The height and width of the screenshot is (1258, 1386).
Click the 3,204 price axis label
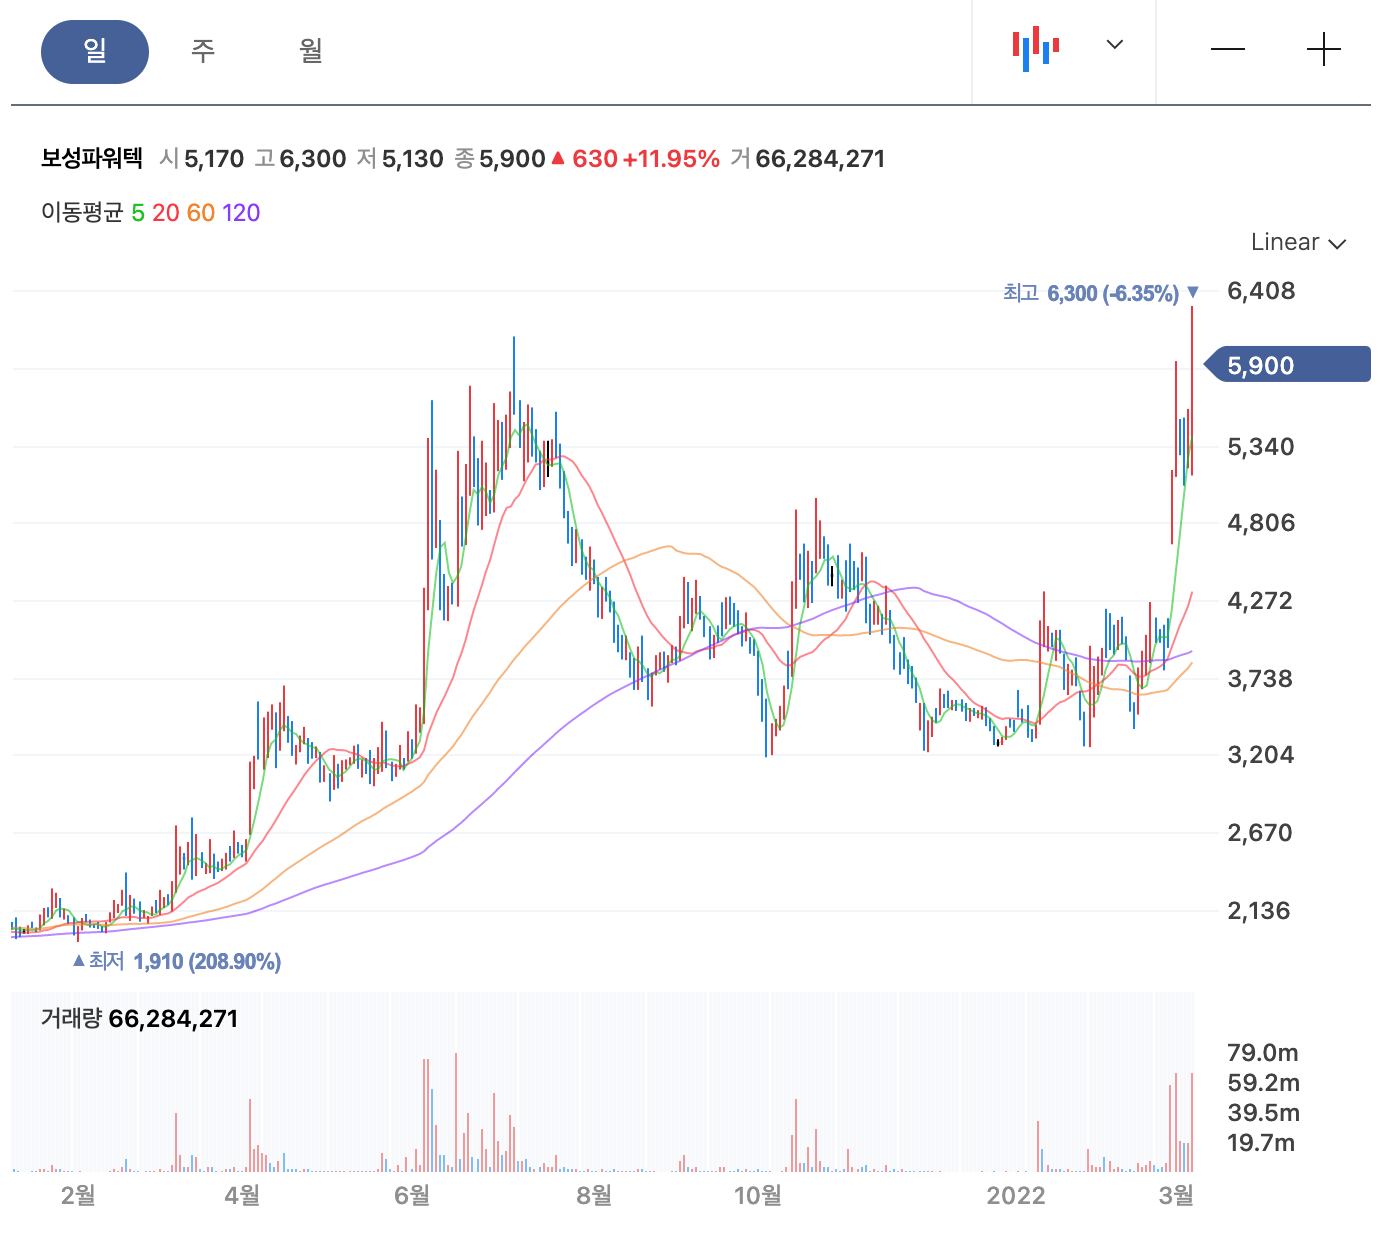pyautogui.click(x=1261, y=755)
